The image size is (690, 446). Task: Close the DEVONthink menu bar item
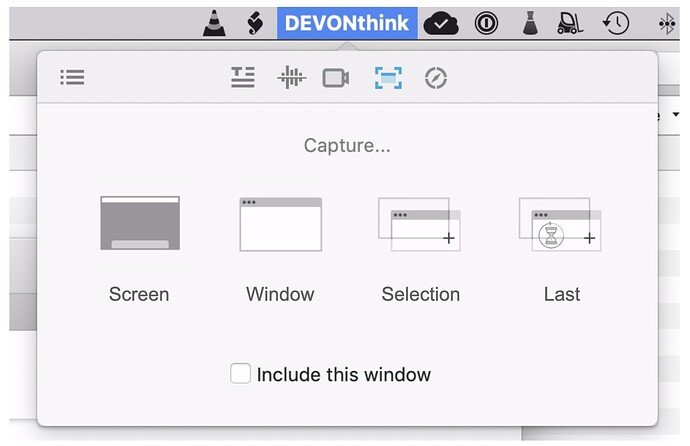pos(347,23)
